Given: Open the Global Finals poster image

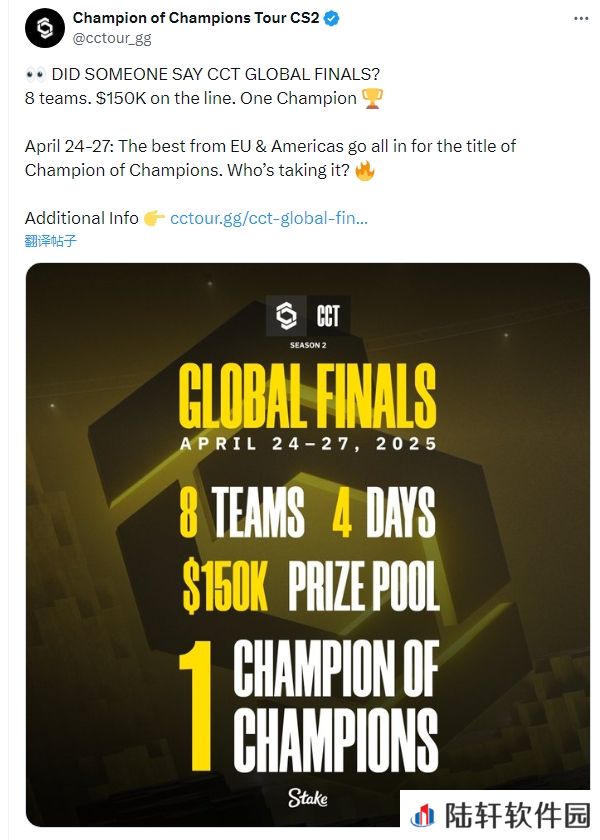Looking at the screenshot, I should (x=308, y=544).
